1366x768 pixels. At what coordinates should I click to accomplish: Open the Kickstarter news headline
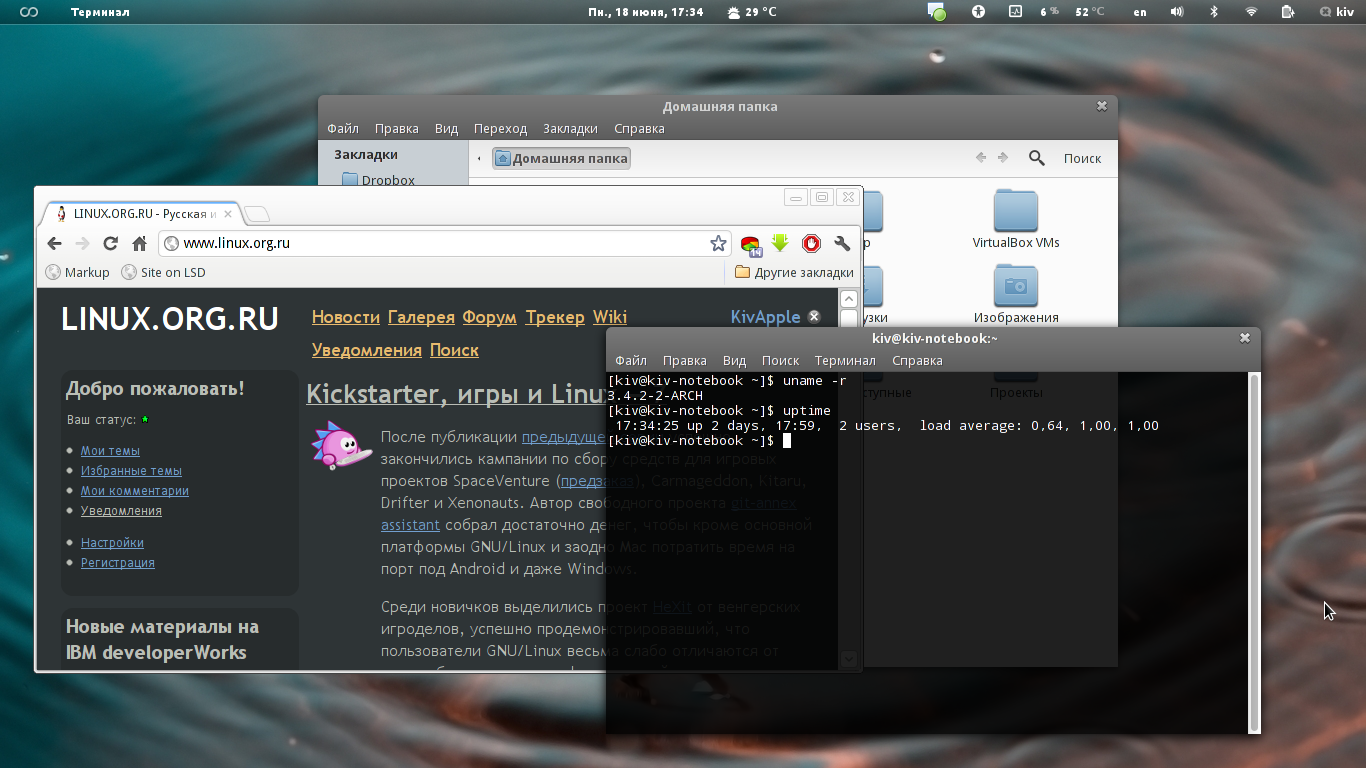[x=456, y=393]
